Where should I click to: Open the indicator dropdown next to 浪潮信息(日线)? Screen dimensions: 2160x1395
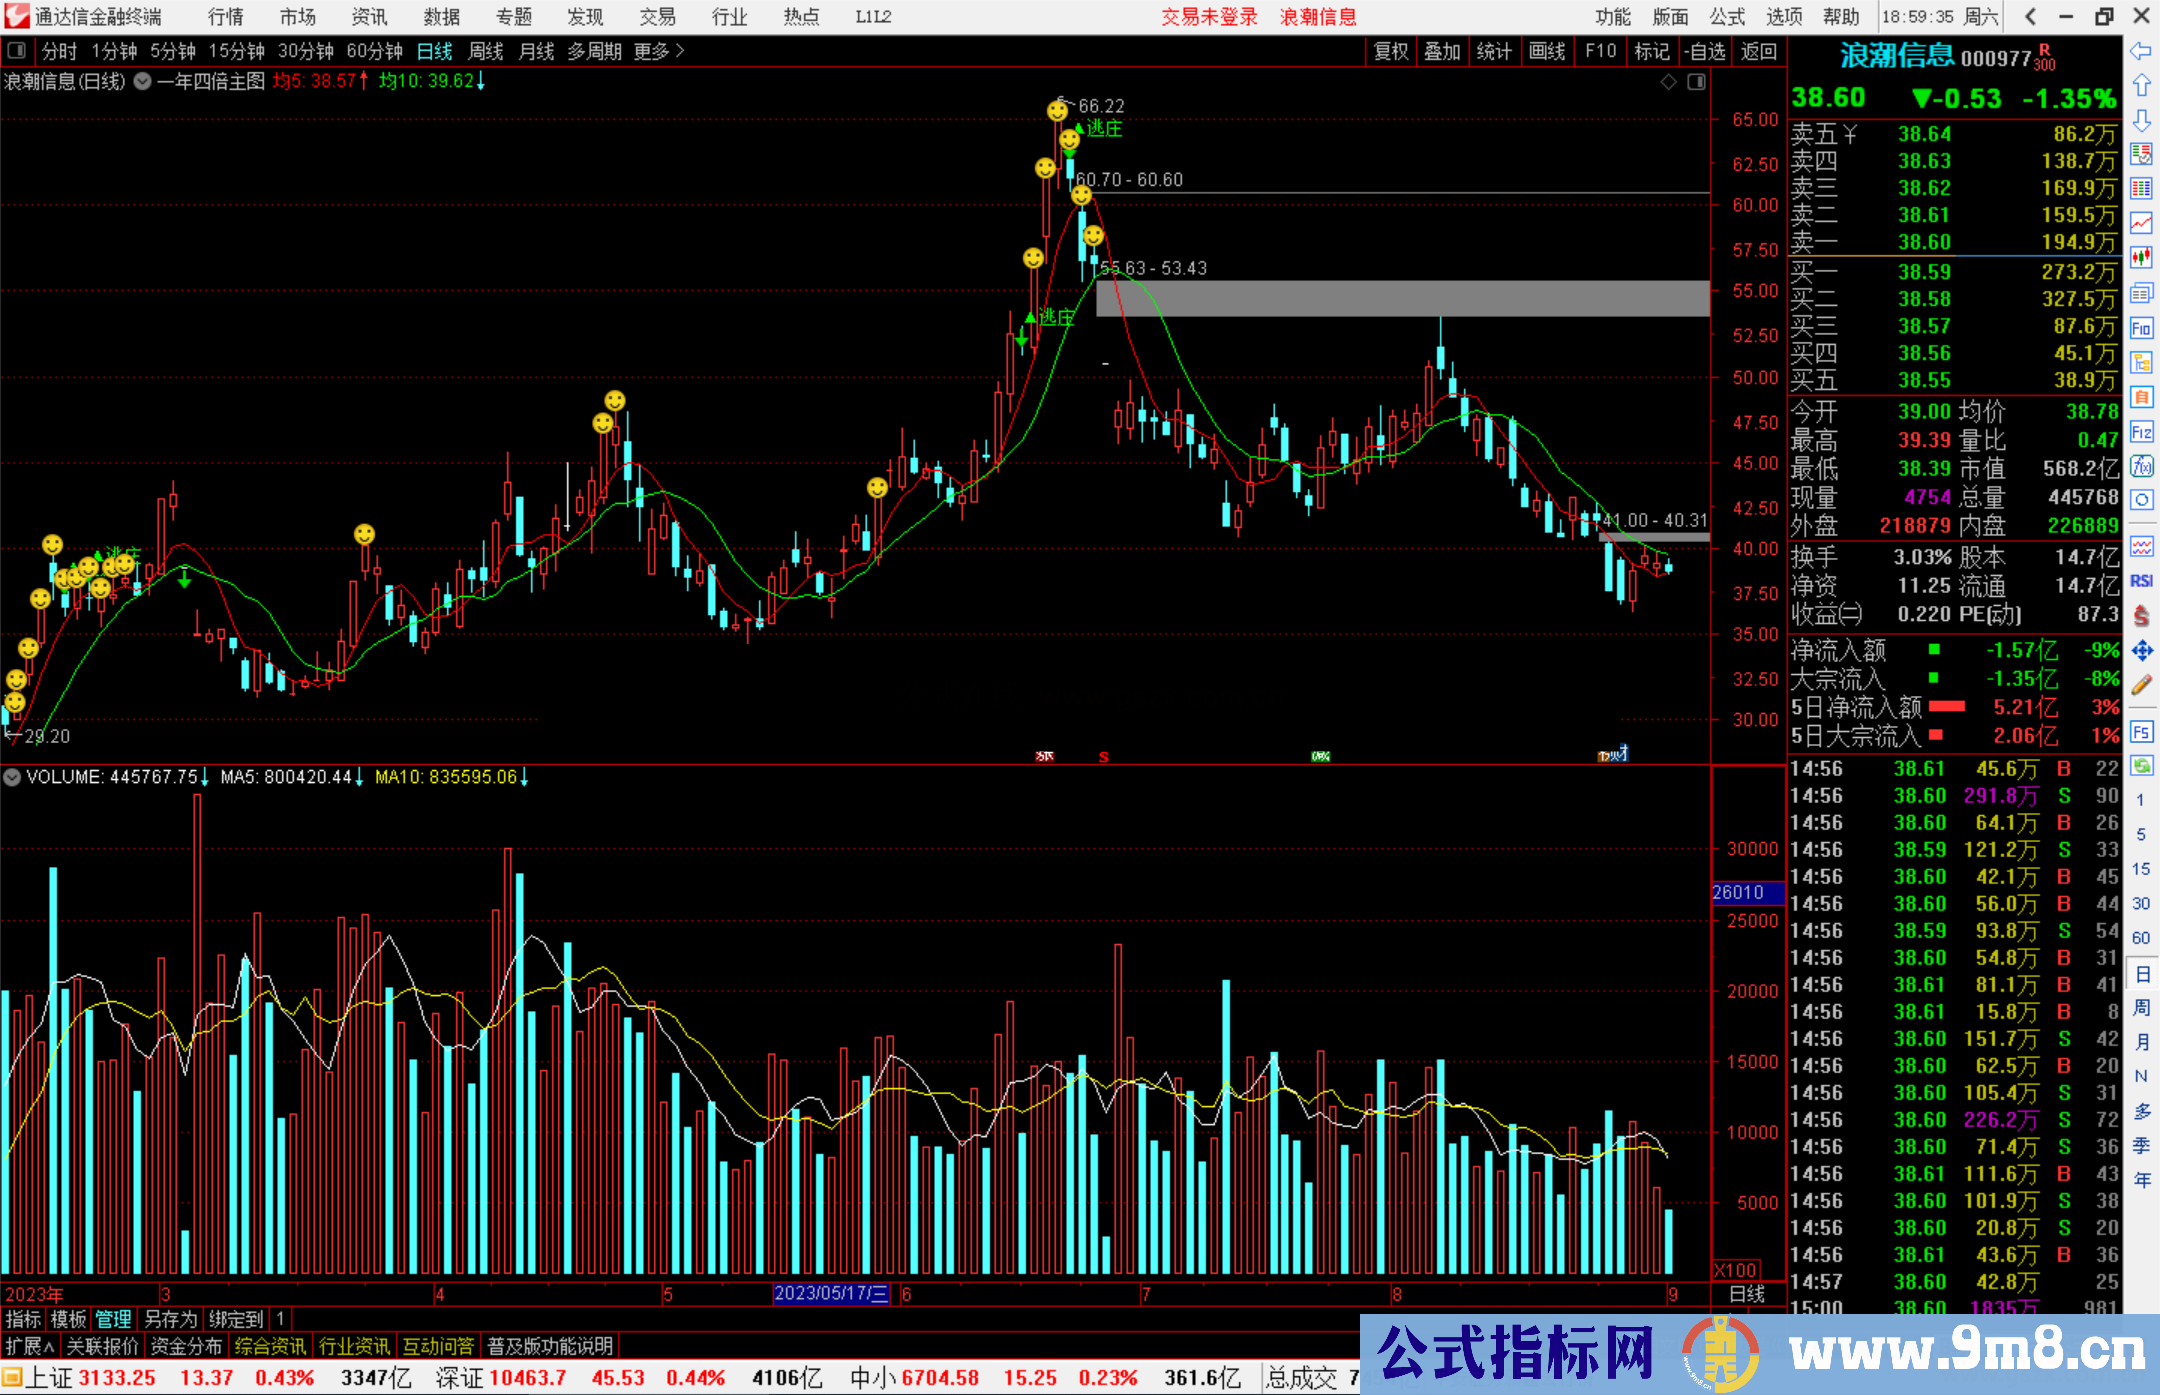point(143,82)
